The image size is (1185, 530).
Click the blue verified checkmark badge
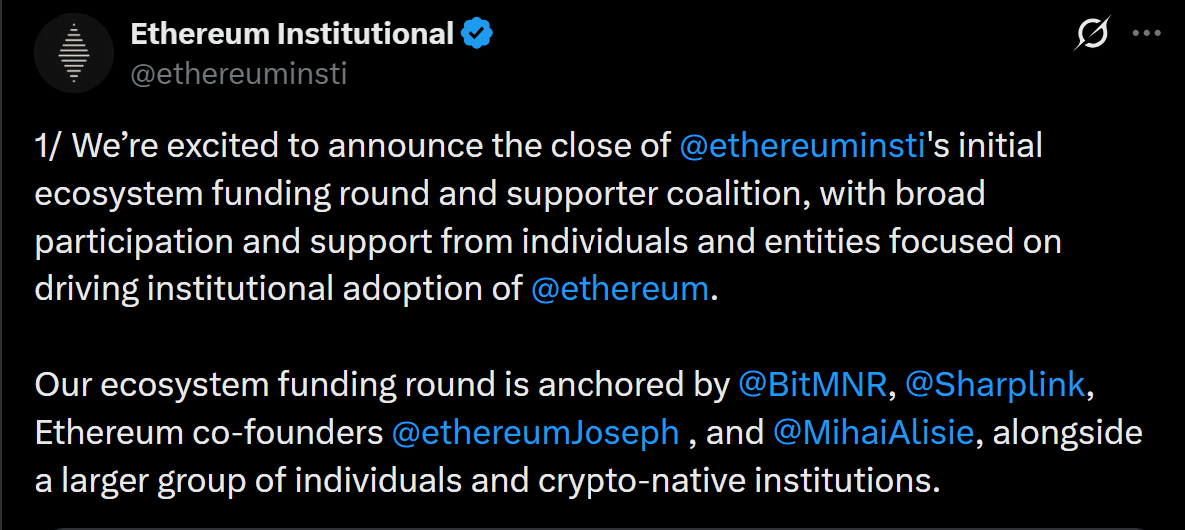coord(478,34)
